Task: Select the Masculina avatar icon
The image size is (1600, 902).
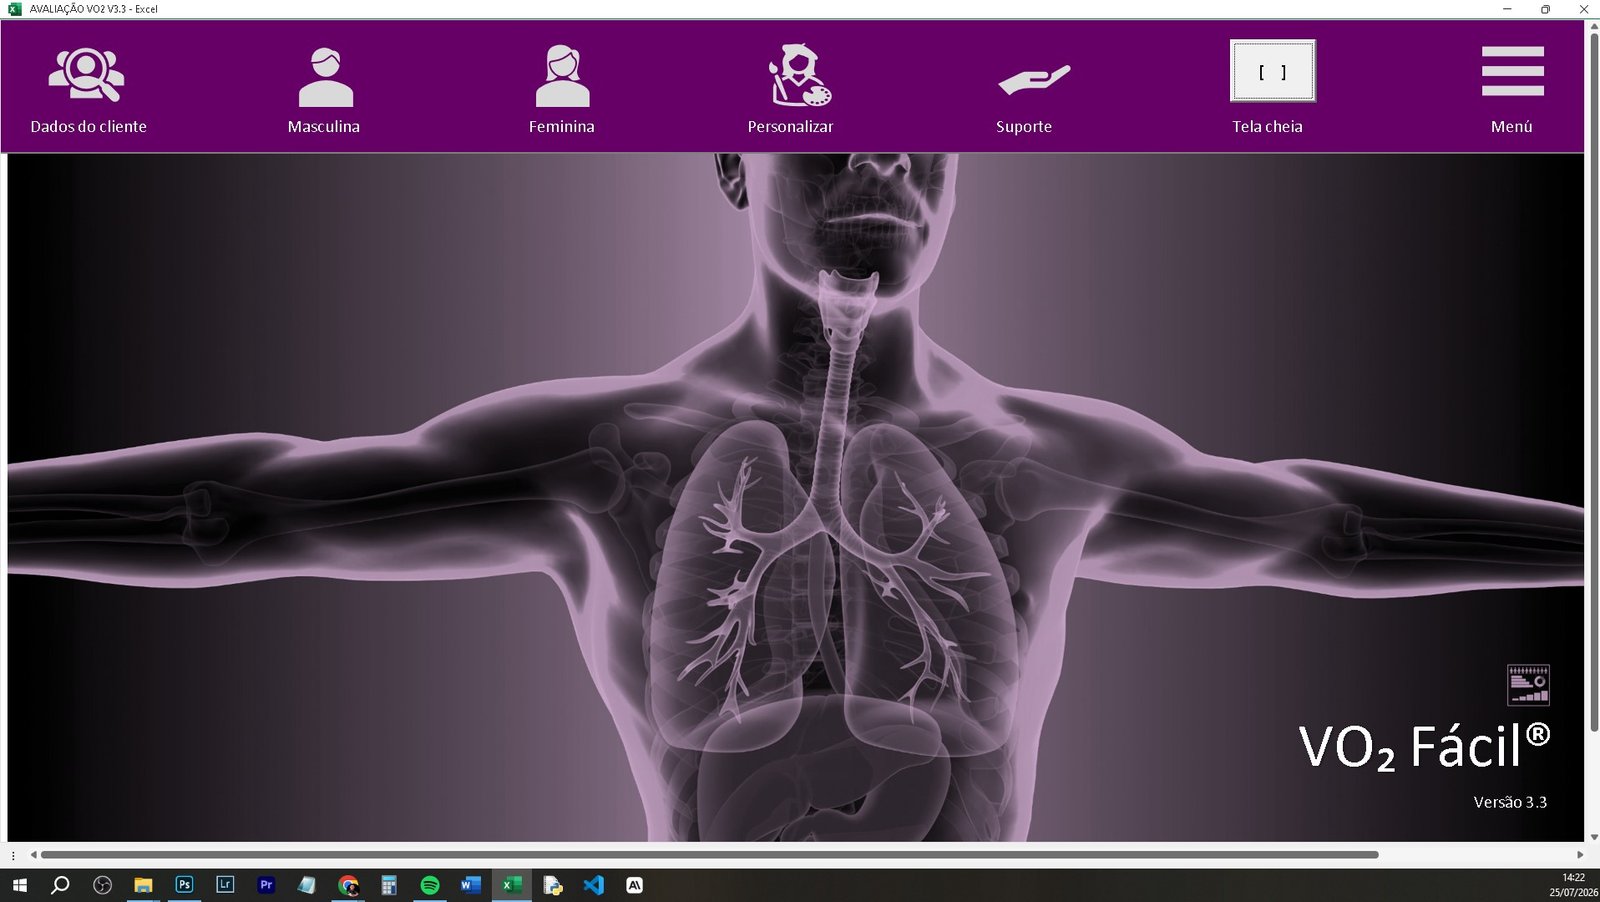Action: click(x=325, y=77)
